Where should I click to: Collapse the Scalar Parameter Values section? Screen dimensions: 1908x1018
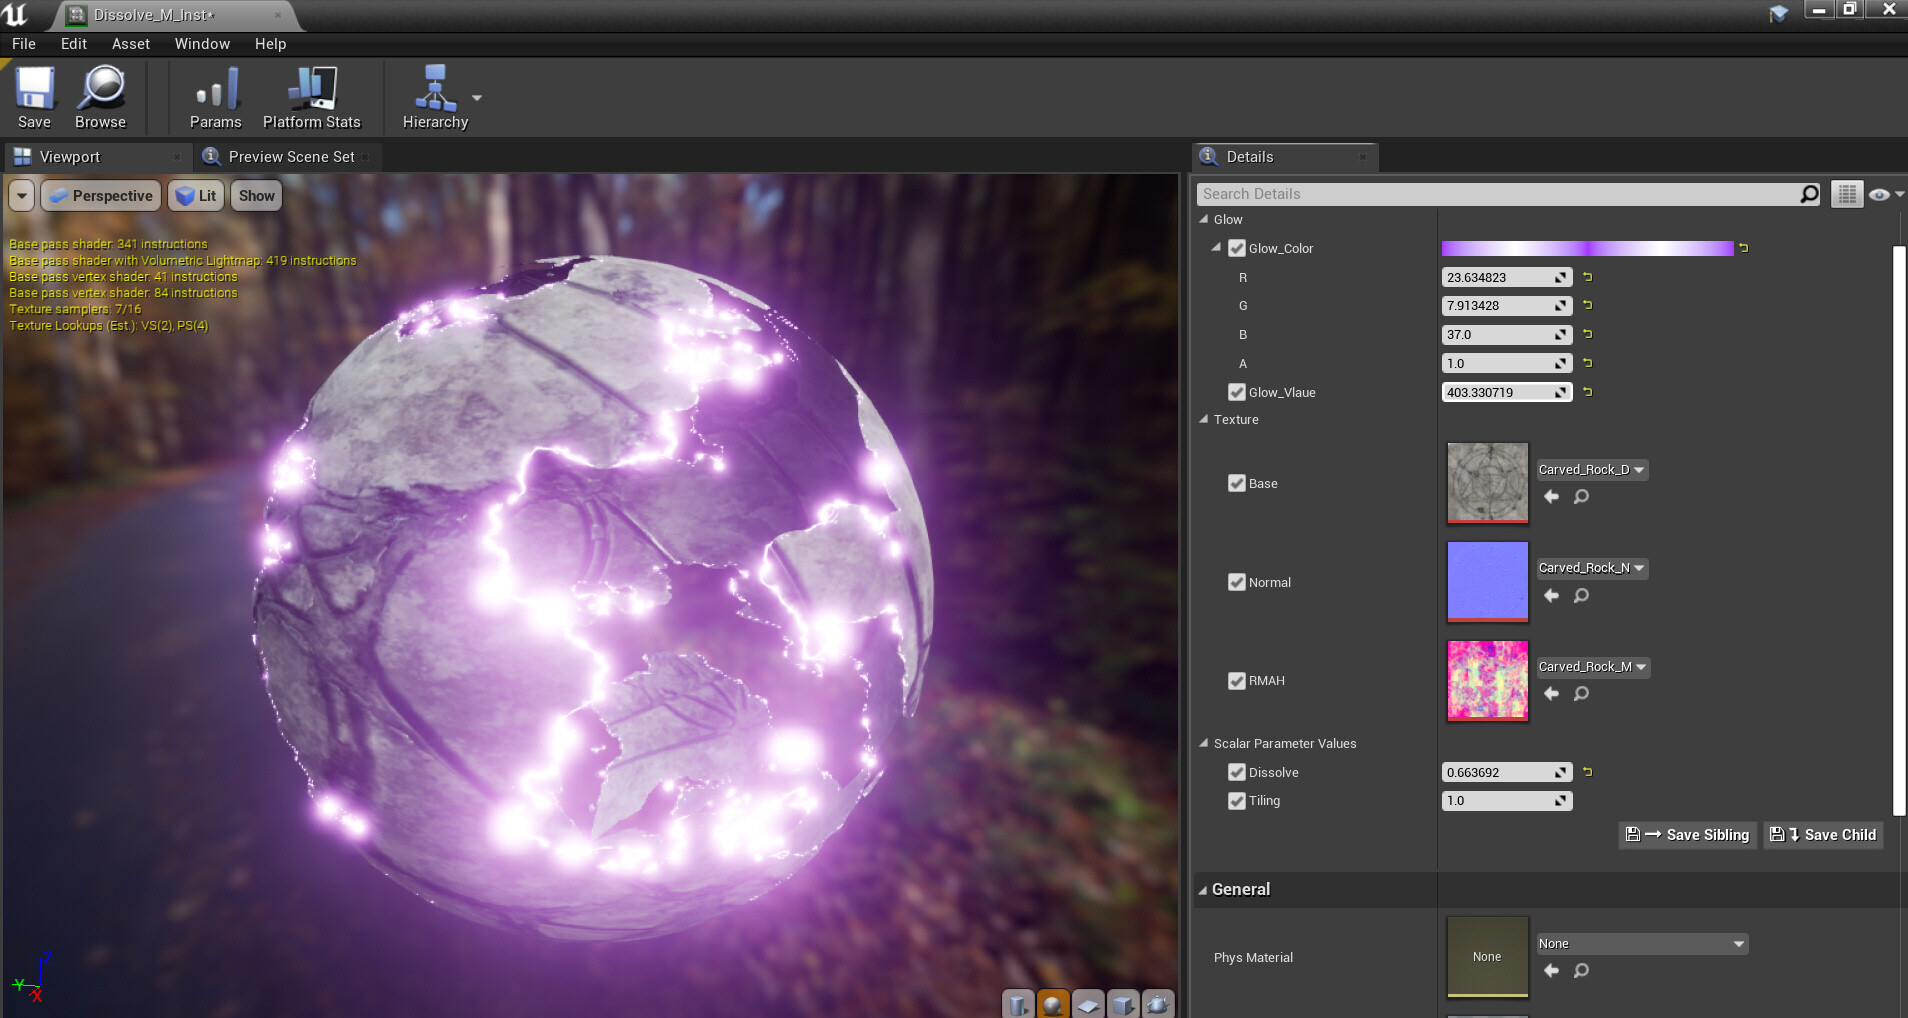point(1205,743)
